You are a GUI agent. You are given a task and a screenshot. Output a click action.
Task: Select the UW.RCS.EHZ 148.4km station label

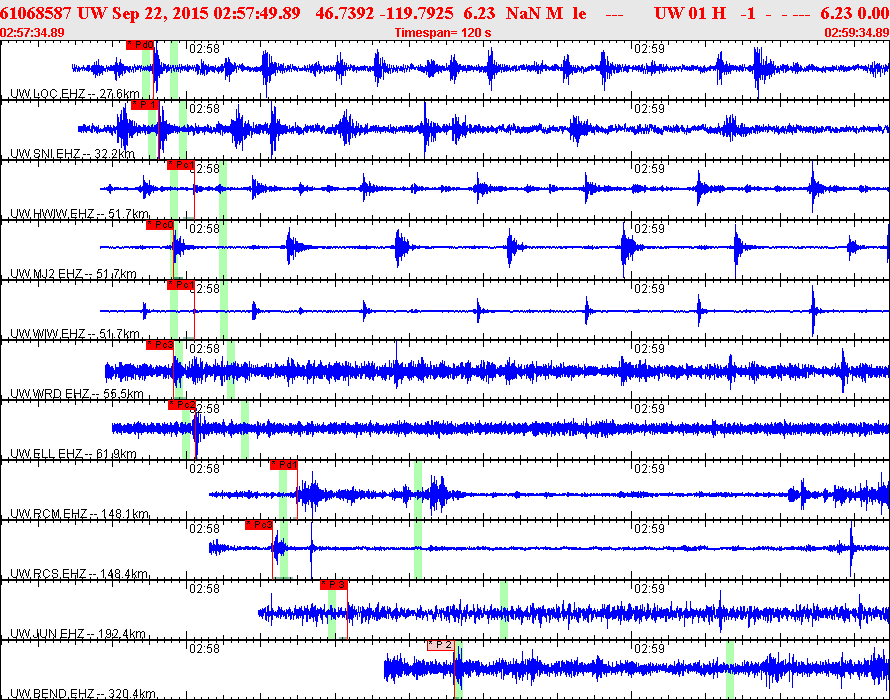79,573
